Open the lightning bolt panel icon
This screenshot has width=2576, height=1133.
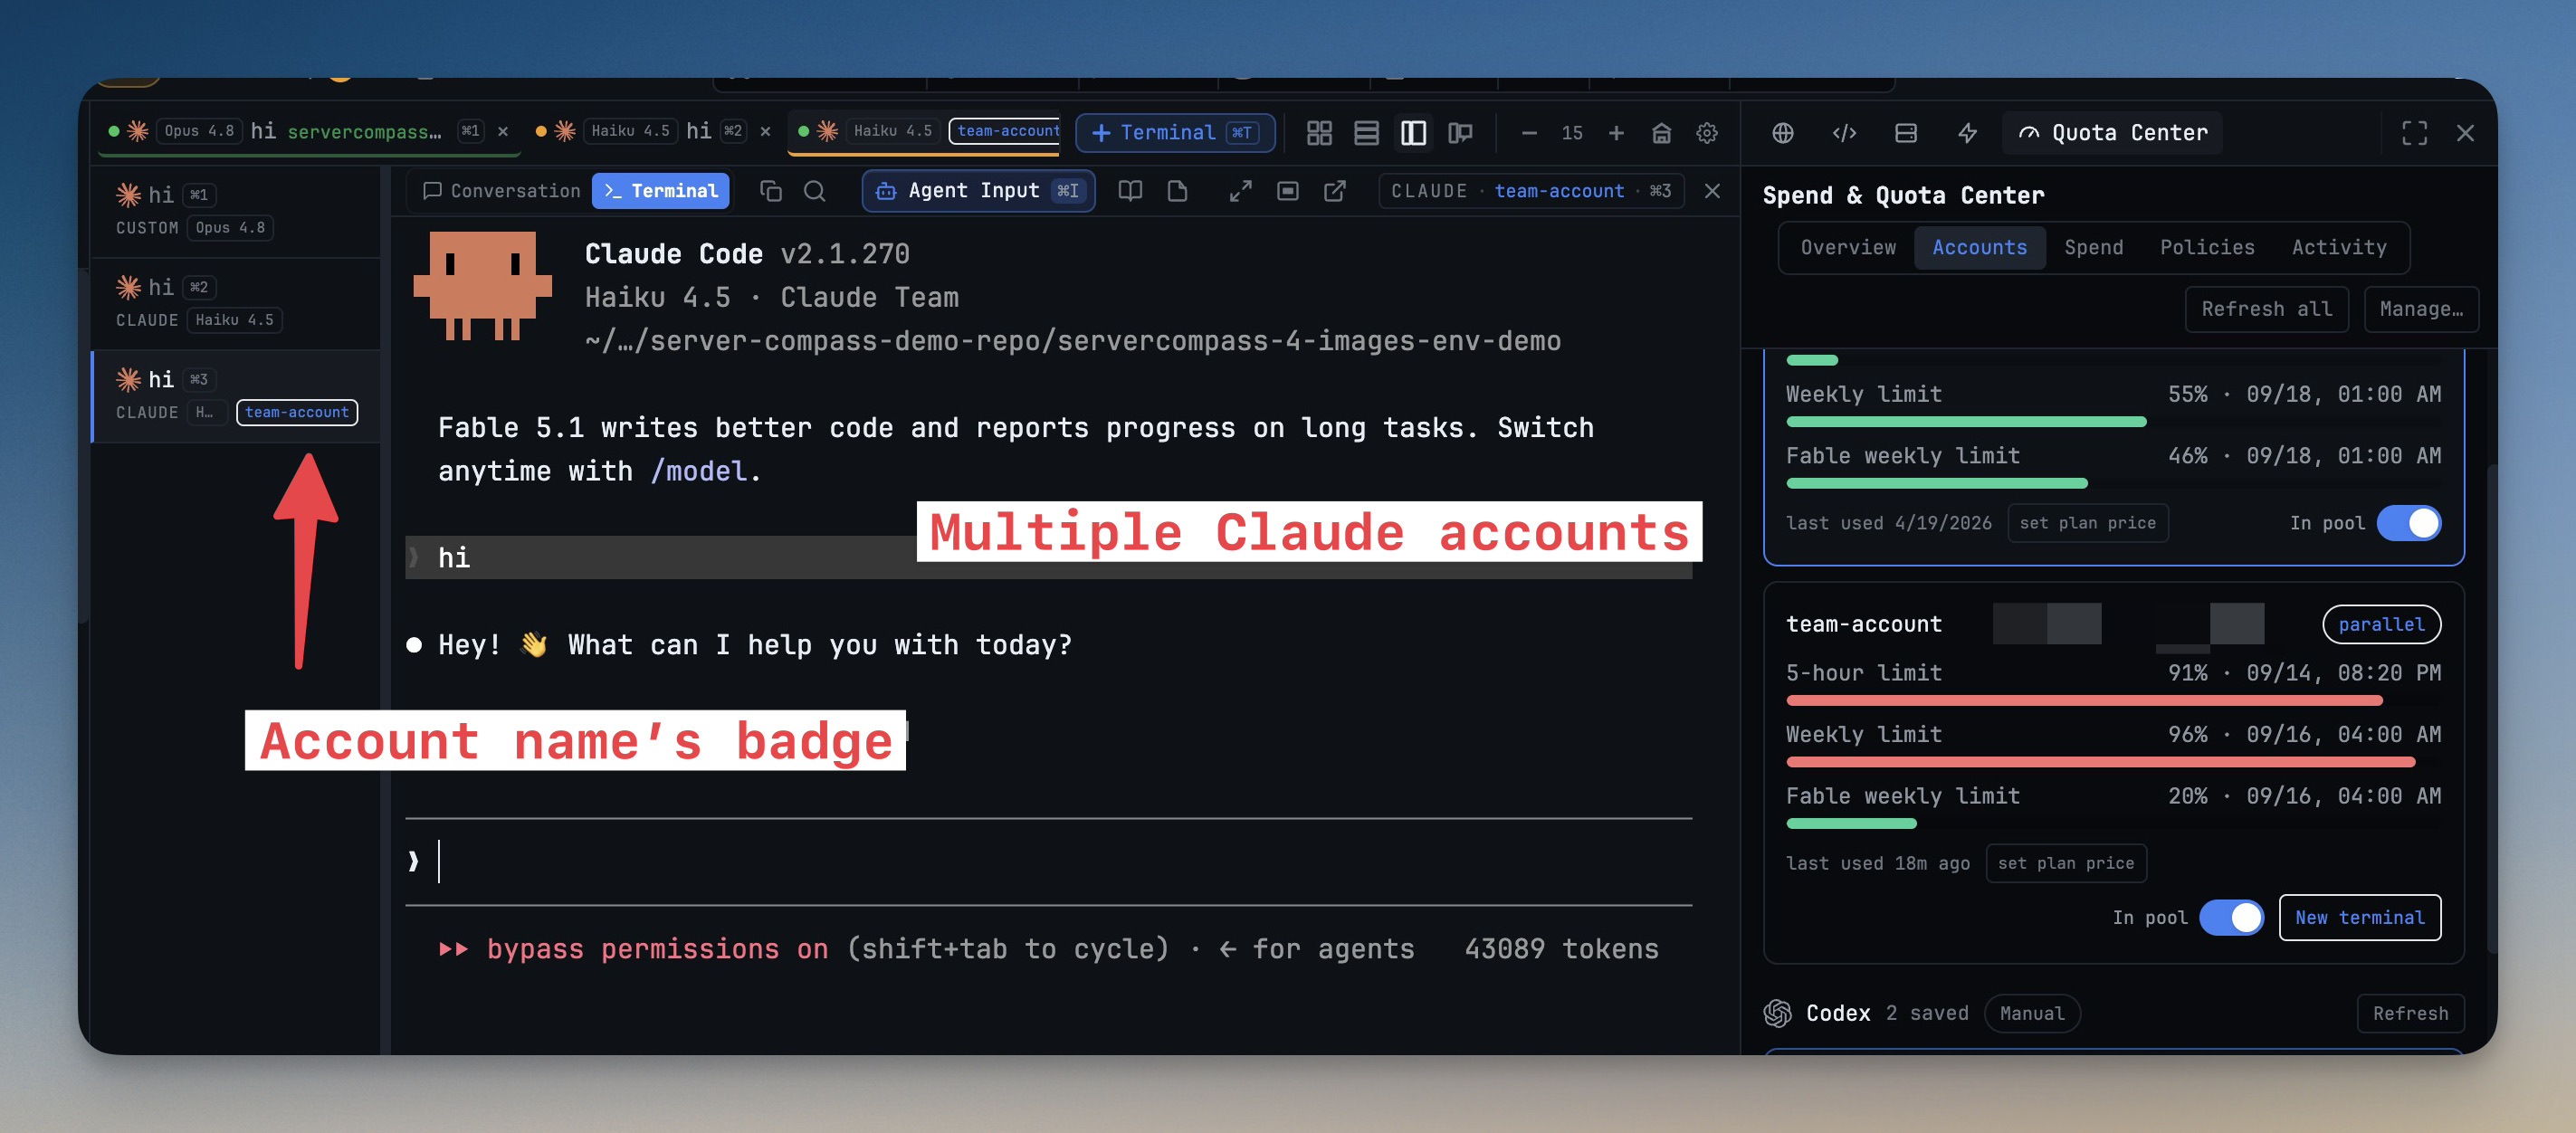(1967, 133)
